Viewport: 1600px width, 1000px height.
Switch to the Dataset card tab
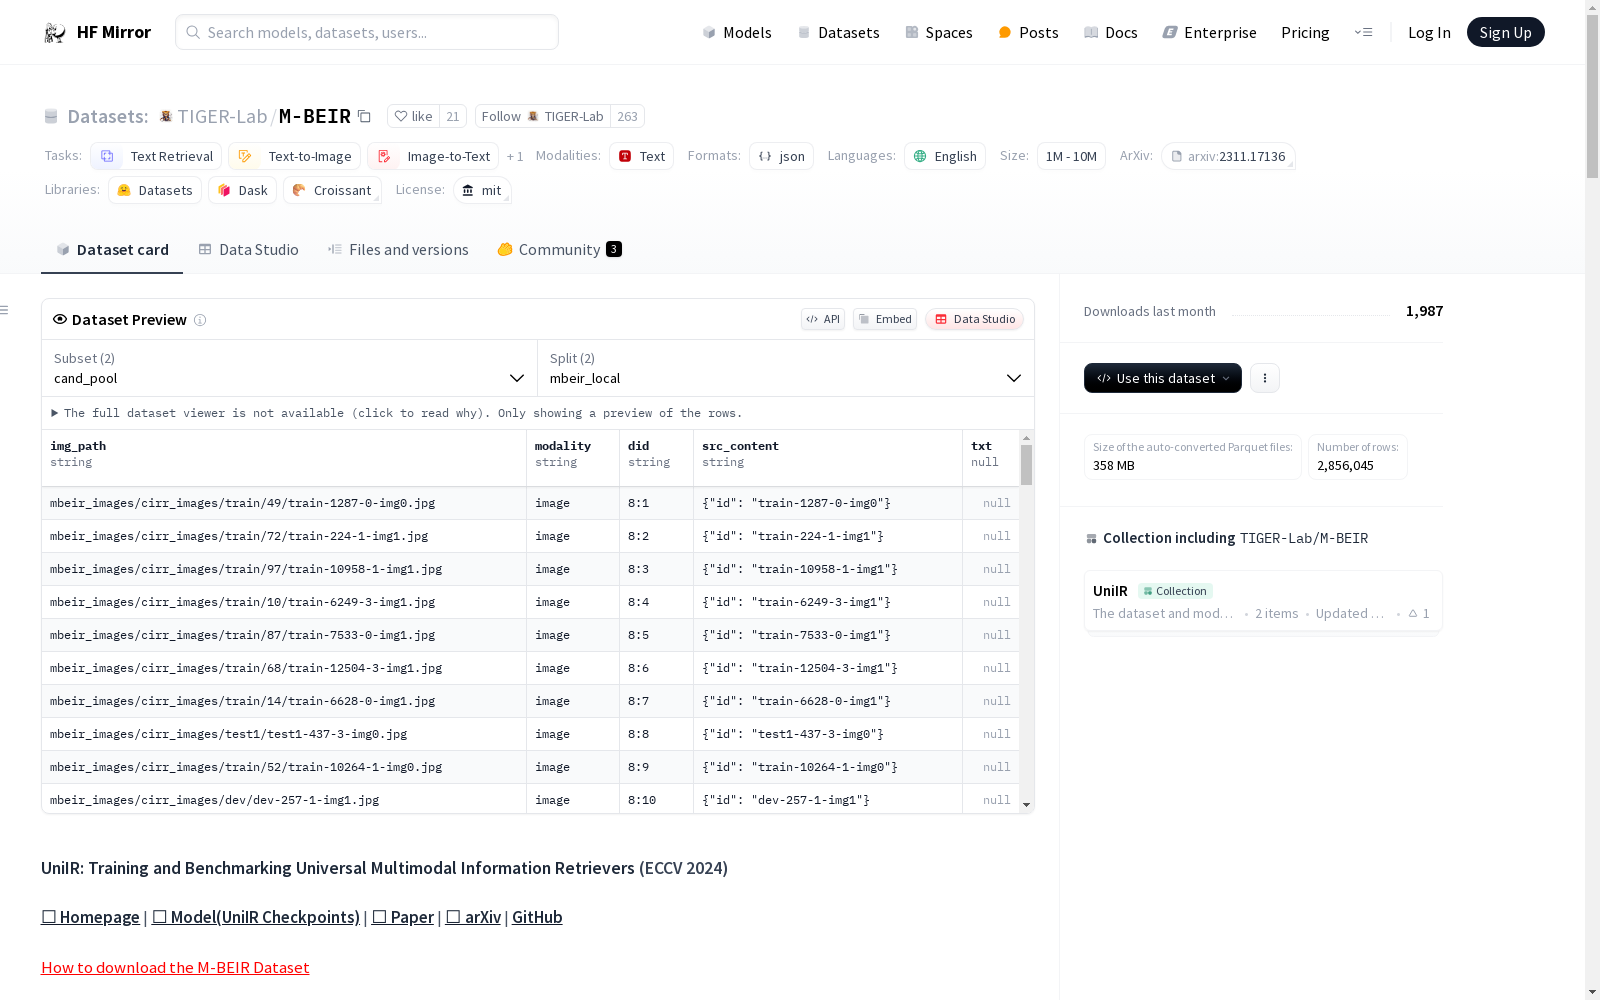[x=112, y=250]
